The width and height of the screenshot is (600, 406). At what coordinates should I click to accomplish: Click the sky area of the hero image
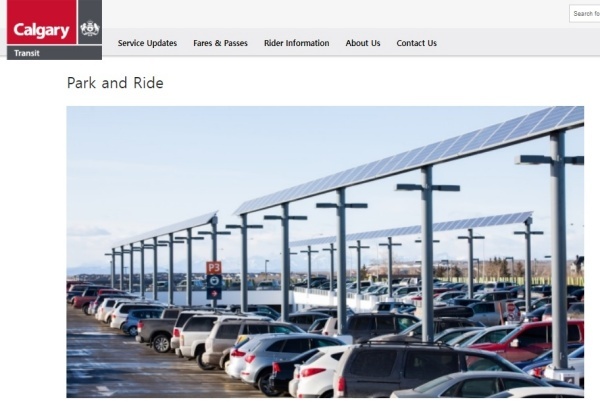pos(191,161)
